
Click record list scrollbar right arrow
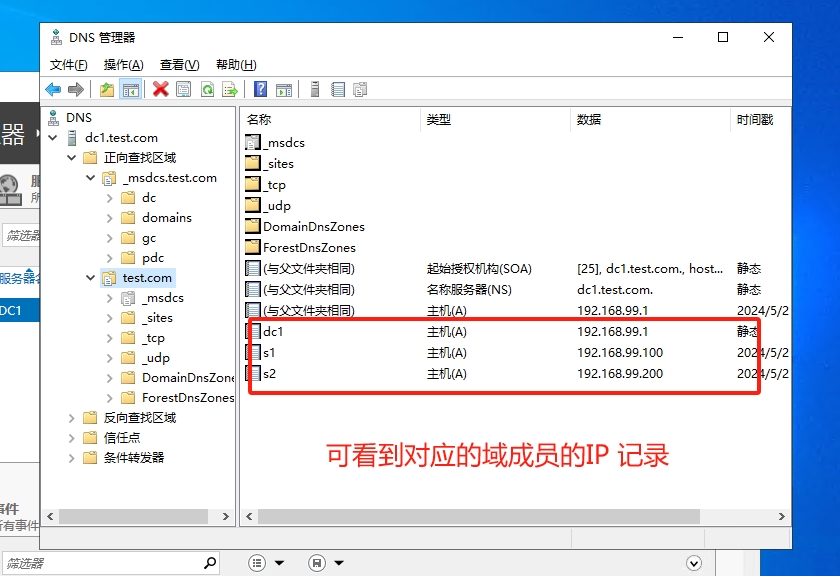tap(782, 517)
